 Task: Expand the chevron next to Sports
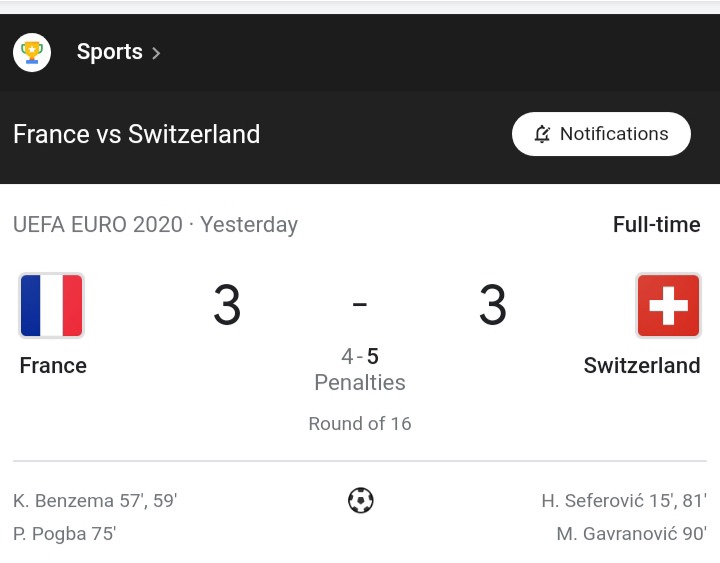156,53
